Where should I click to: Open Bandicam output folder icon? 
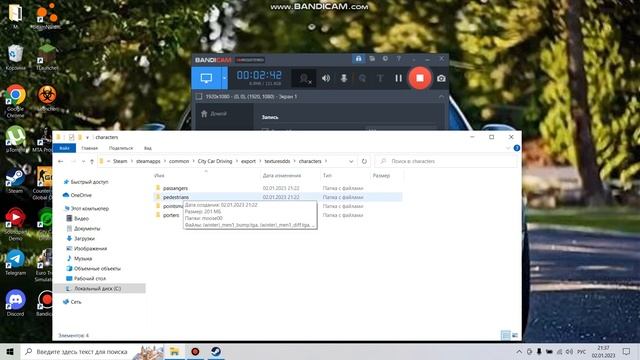372,59
